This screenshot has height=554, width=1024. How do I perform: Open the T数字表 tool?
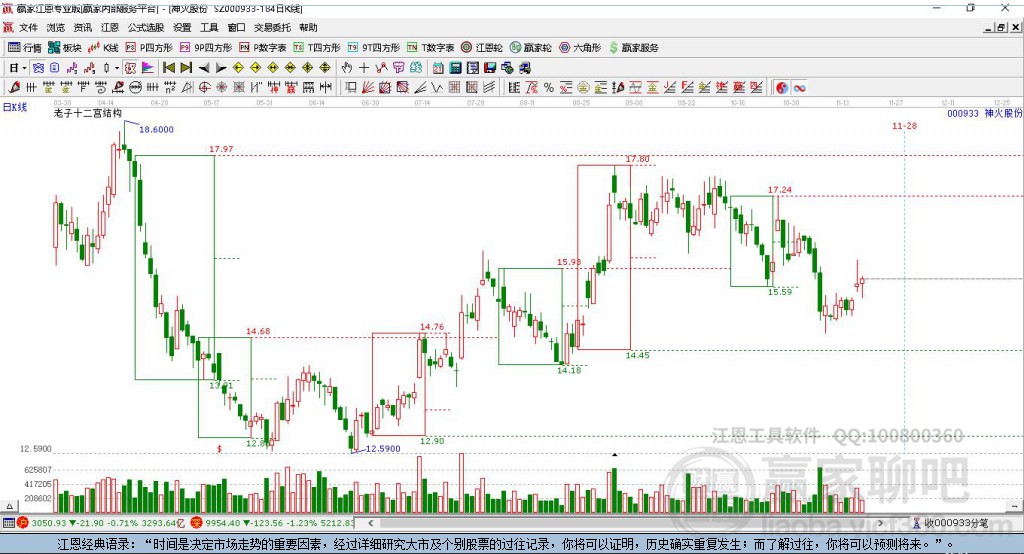[430, 48]
